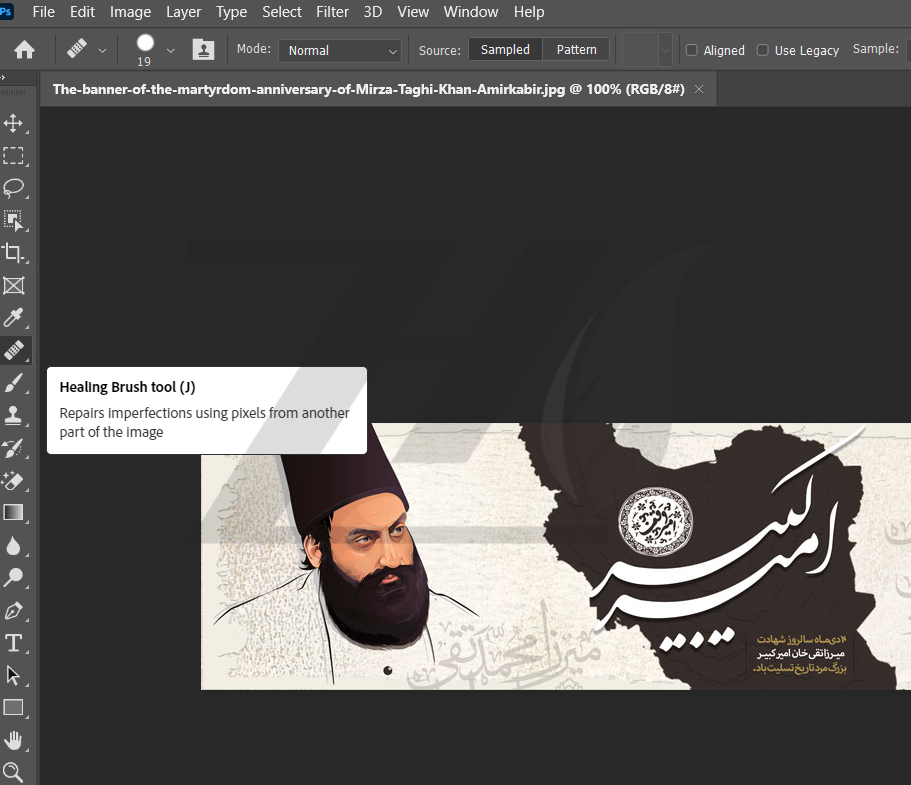
Task: Select the Lasso tool
Action: pos(14,188)
